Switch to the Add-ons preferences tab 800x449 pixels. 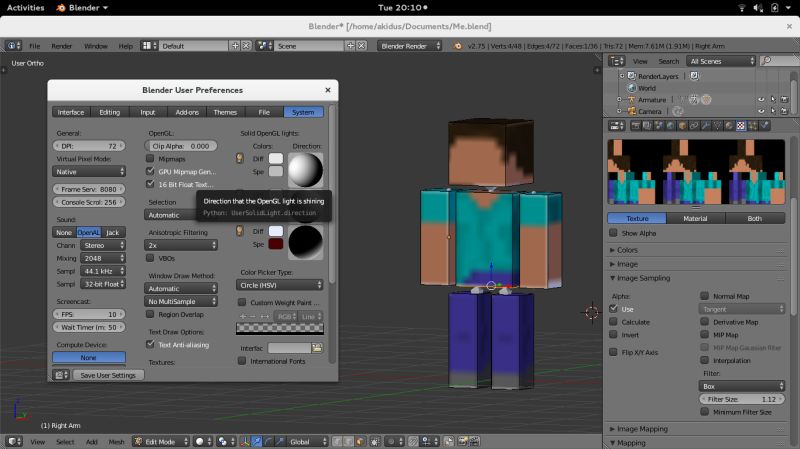click(187, 112)
